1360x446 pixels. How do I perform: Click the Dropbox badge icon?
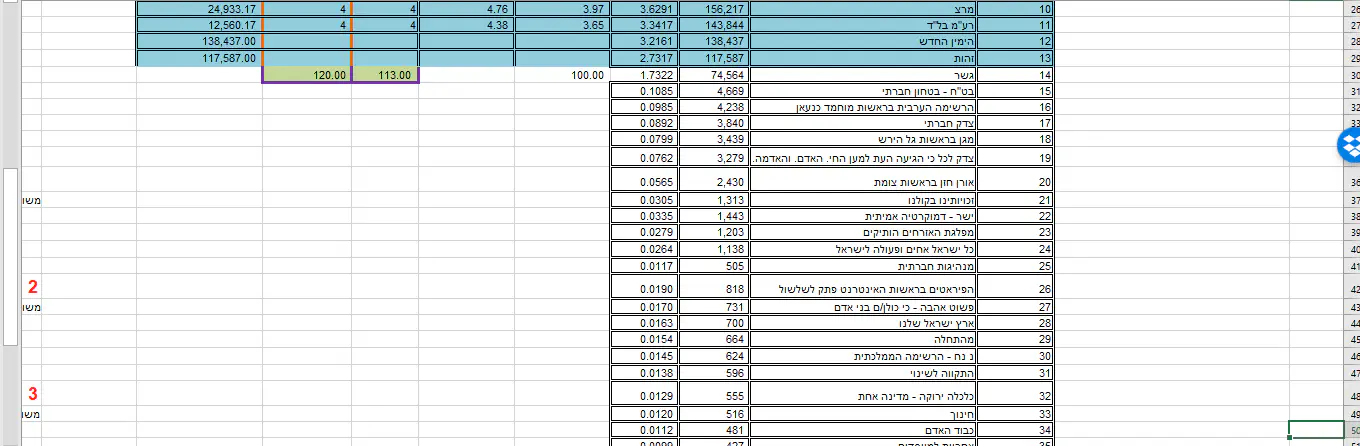click(x=1350, y=146)
